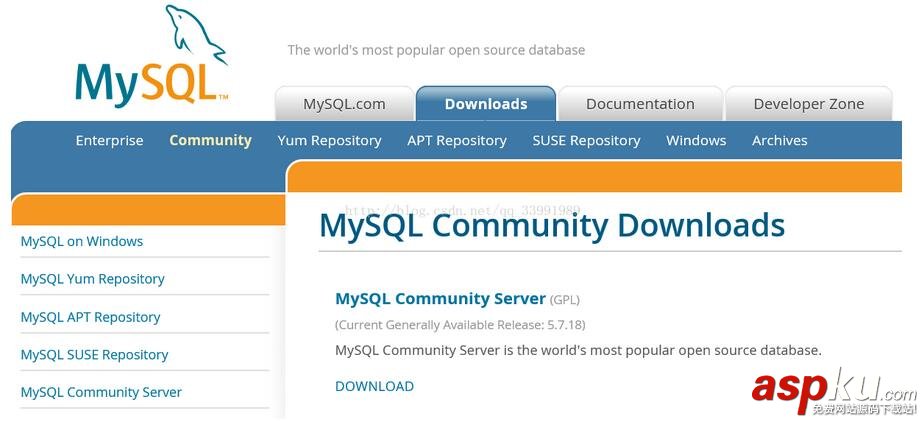Viewport: 922px width, 421px height.
Task: Choose Windows in the navigation bar
Action: tap(696, 141)
